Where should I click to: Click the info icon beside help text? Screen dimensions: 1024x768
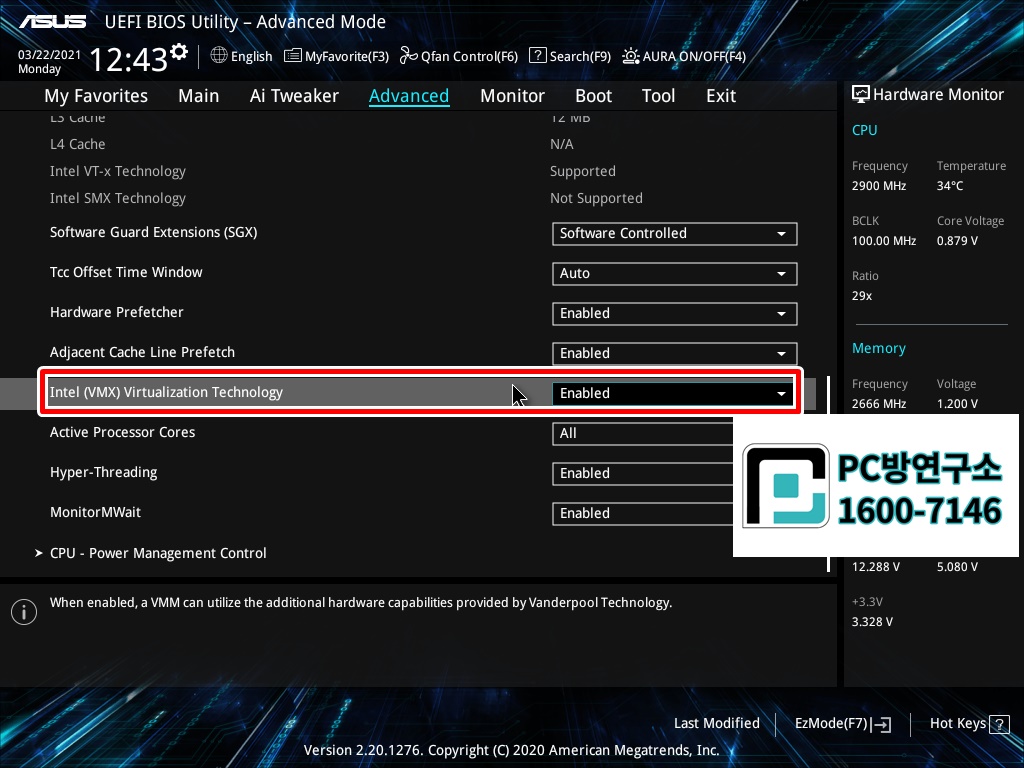pos(24,612)
